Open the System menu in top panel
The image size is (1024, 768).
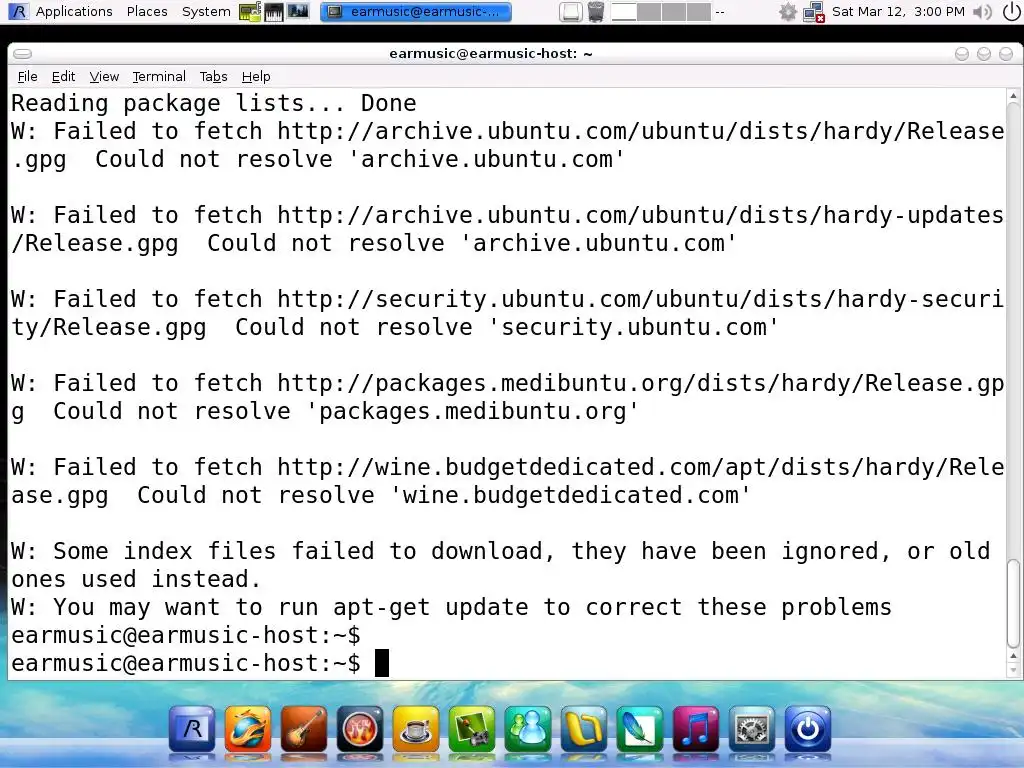[x=206, y=11]
